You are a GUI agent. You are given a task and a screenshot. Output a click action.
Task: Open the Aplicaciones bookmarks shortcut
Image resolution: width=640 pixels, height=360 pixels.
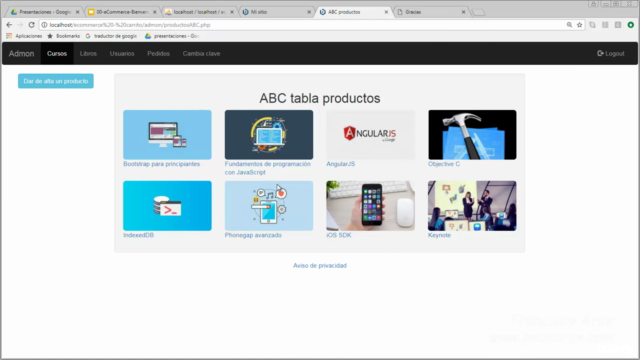tap(24, 36)
